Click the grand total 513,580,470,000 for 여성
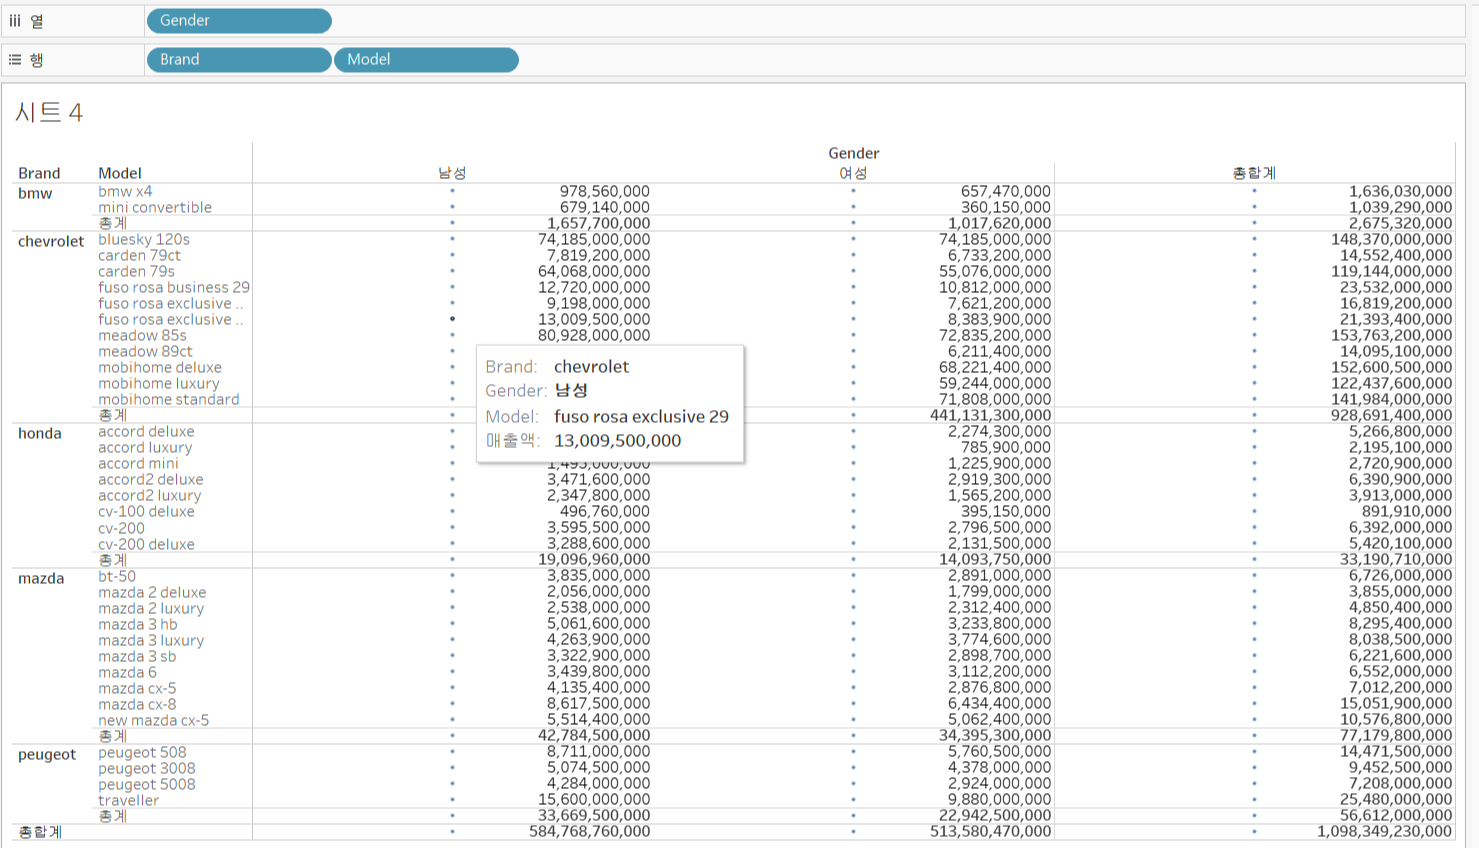The height and width of the screenshot is (848, 1479). 991,831
